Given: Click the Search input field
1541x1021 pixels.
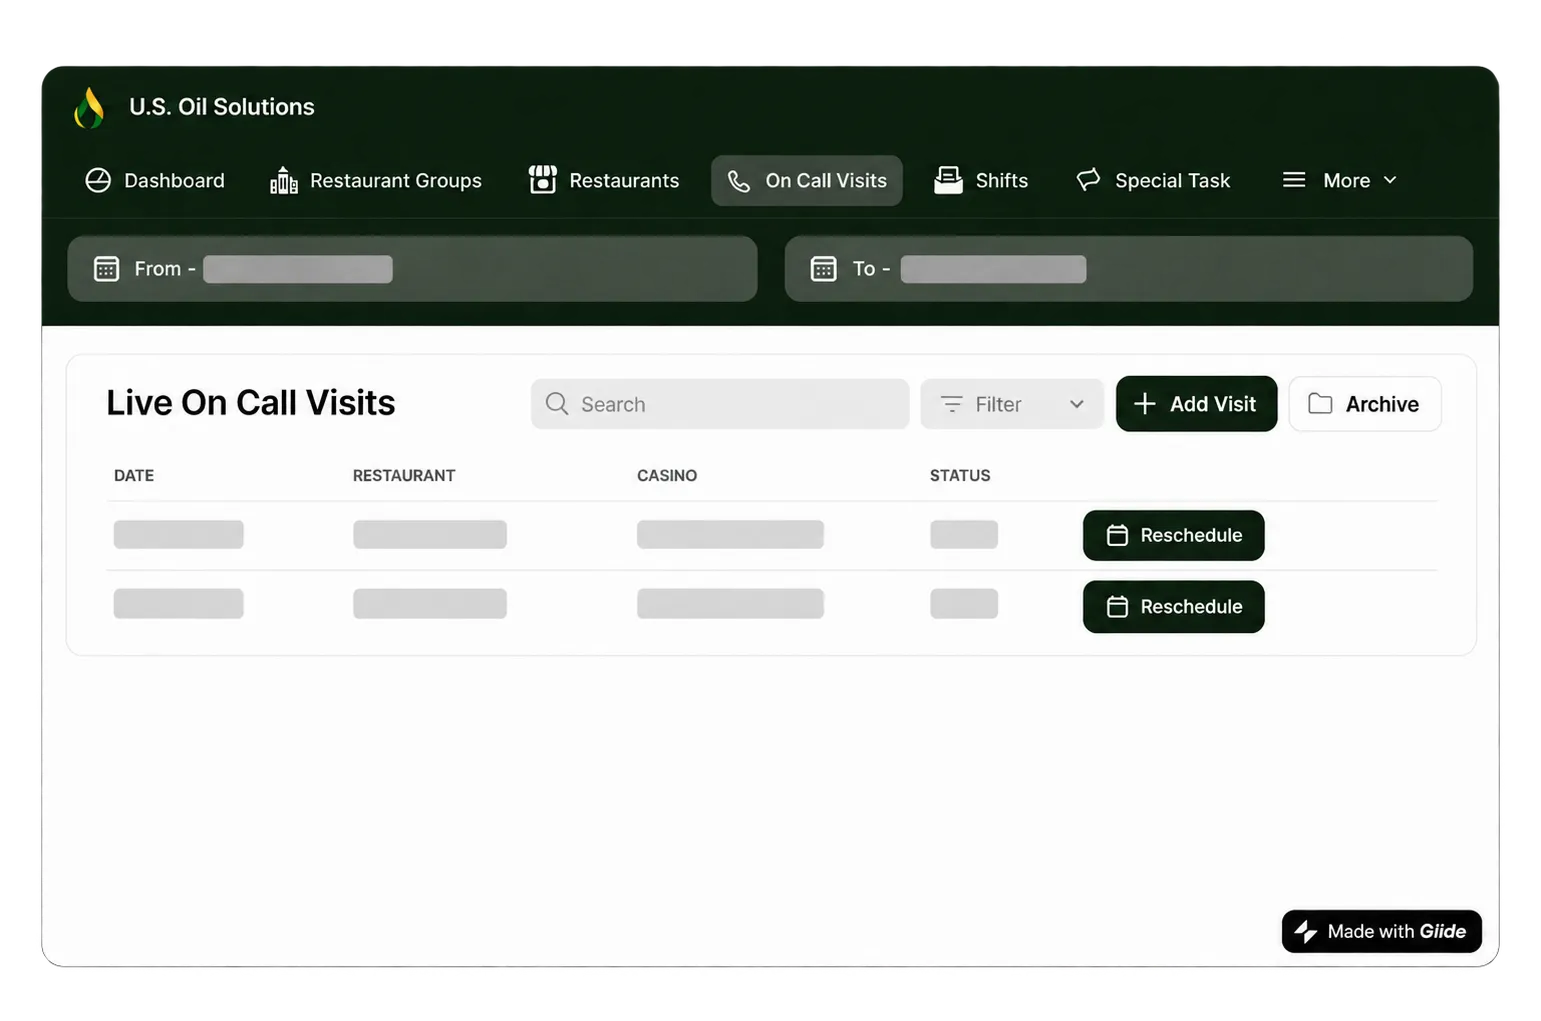Looking at the screenshot, I should pyautogui.click(x=720, y=404).
